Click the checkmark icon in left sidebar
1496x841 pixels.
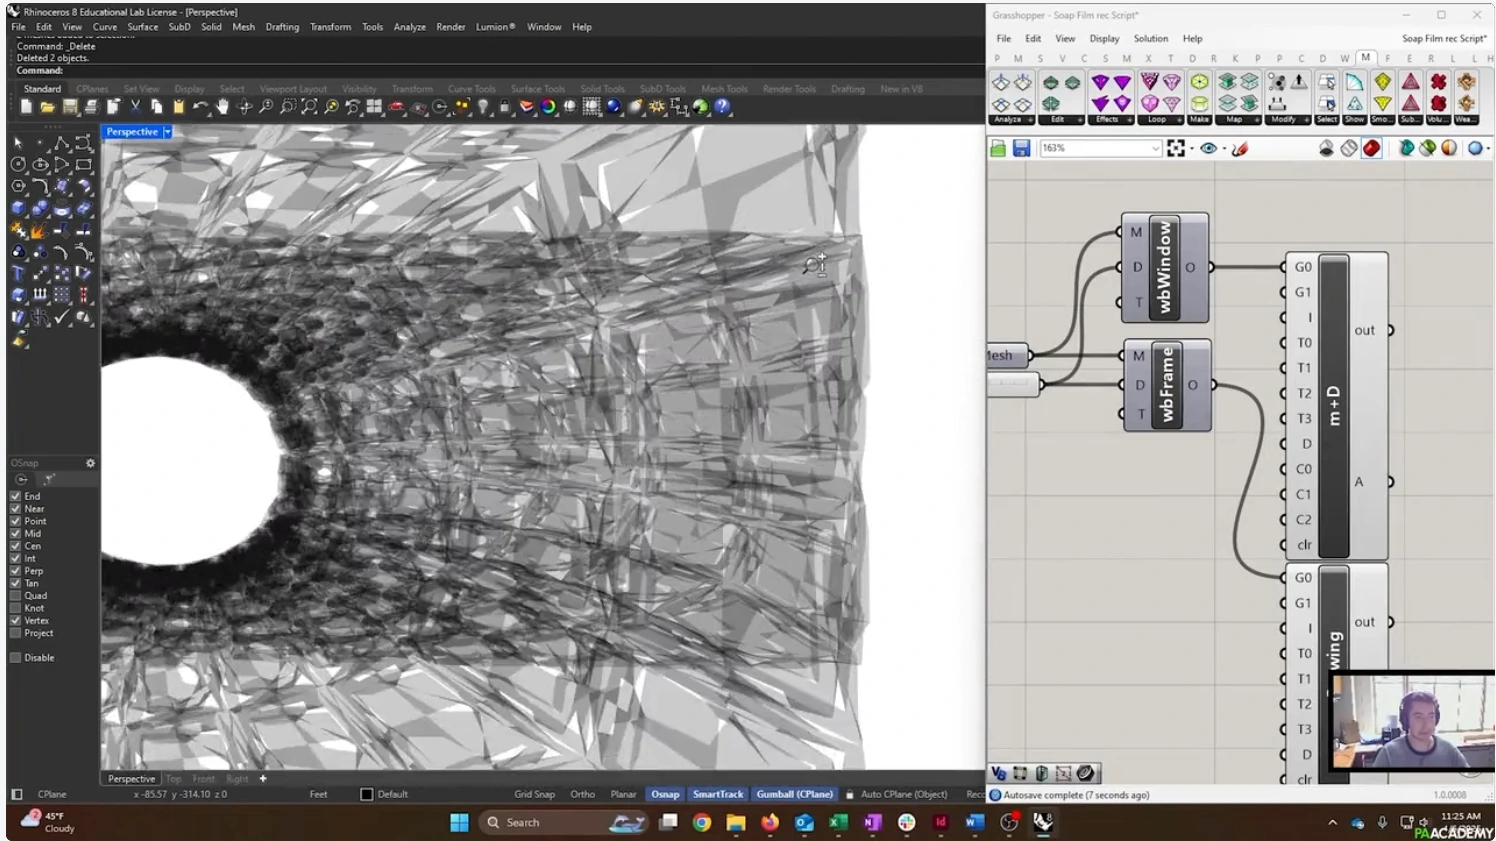pos(62,317)
